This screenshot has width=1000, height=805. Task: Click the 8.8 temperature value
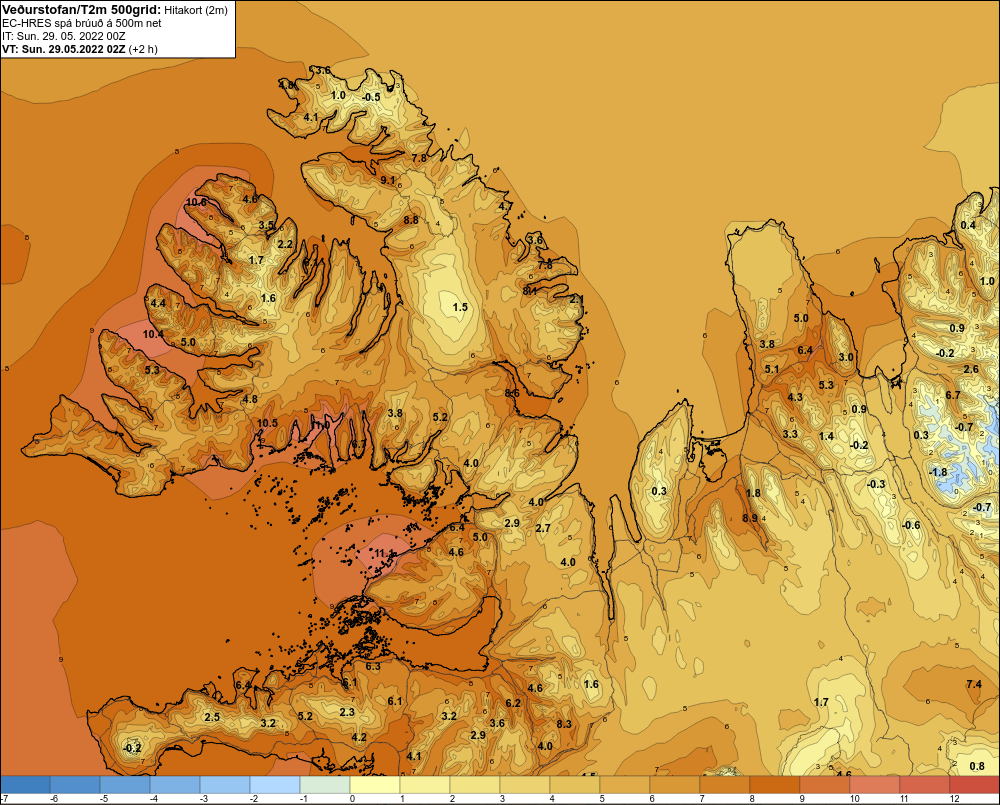[411, 219]
